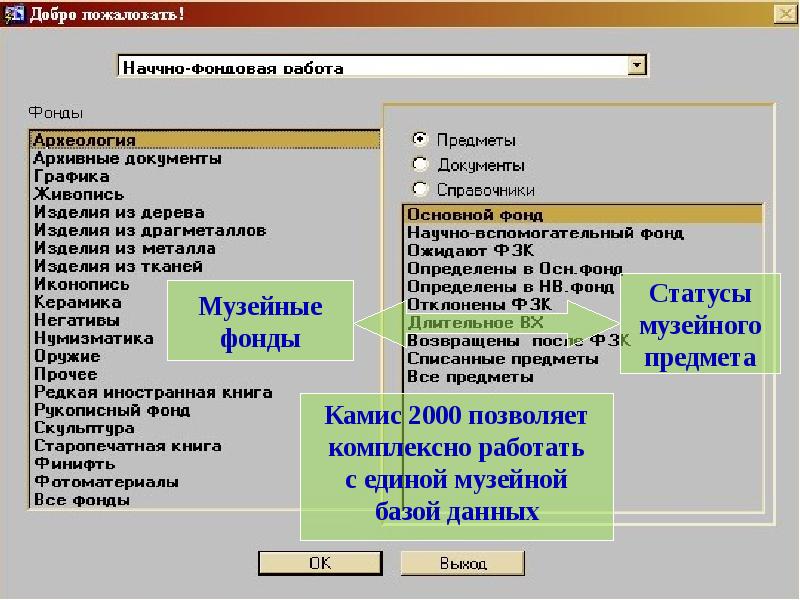The width and height of the screenshot is (800, 600).
Task: Choose the Справочники radio option
Action: point(421,189)
